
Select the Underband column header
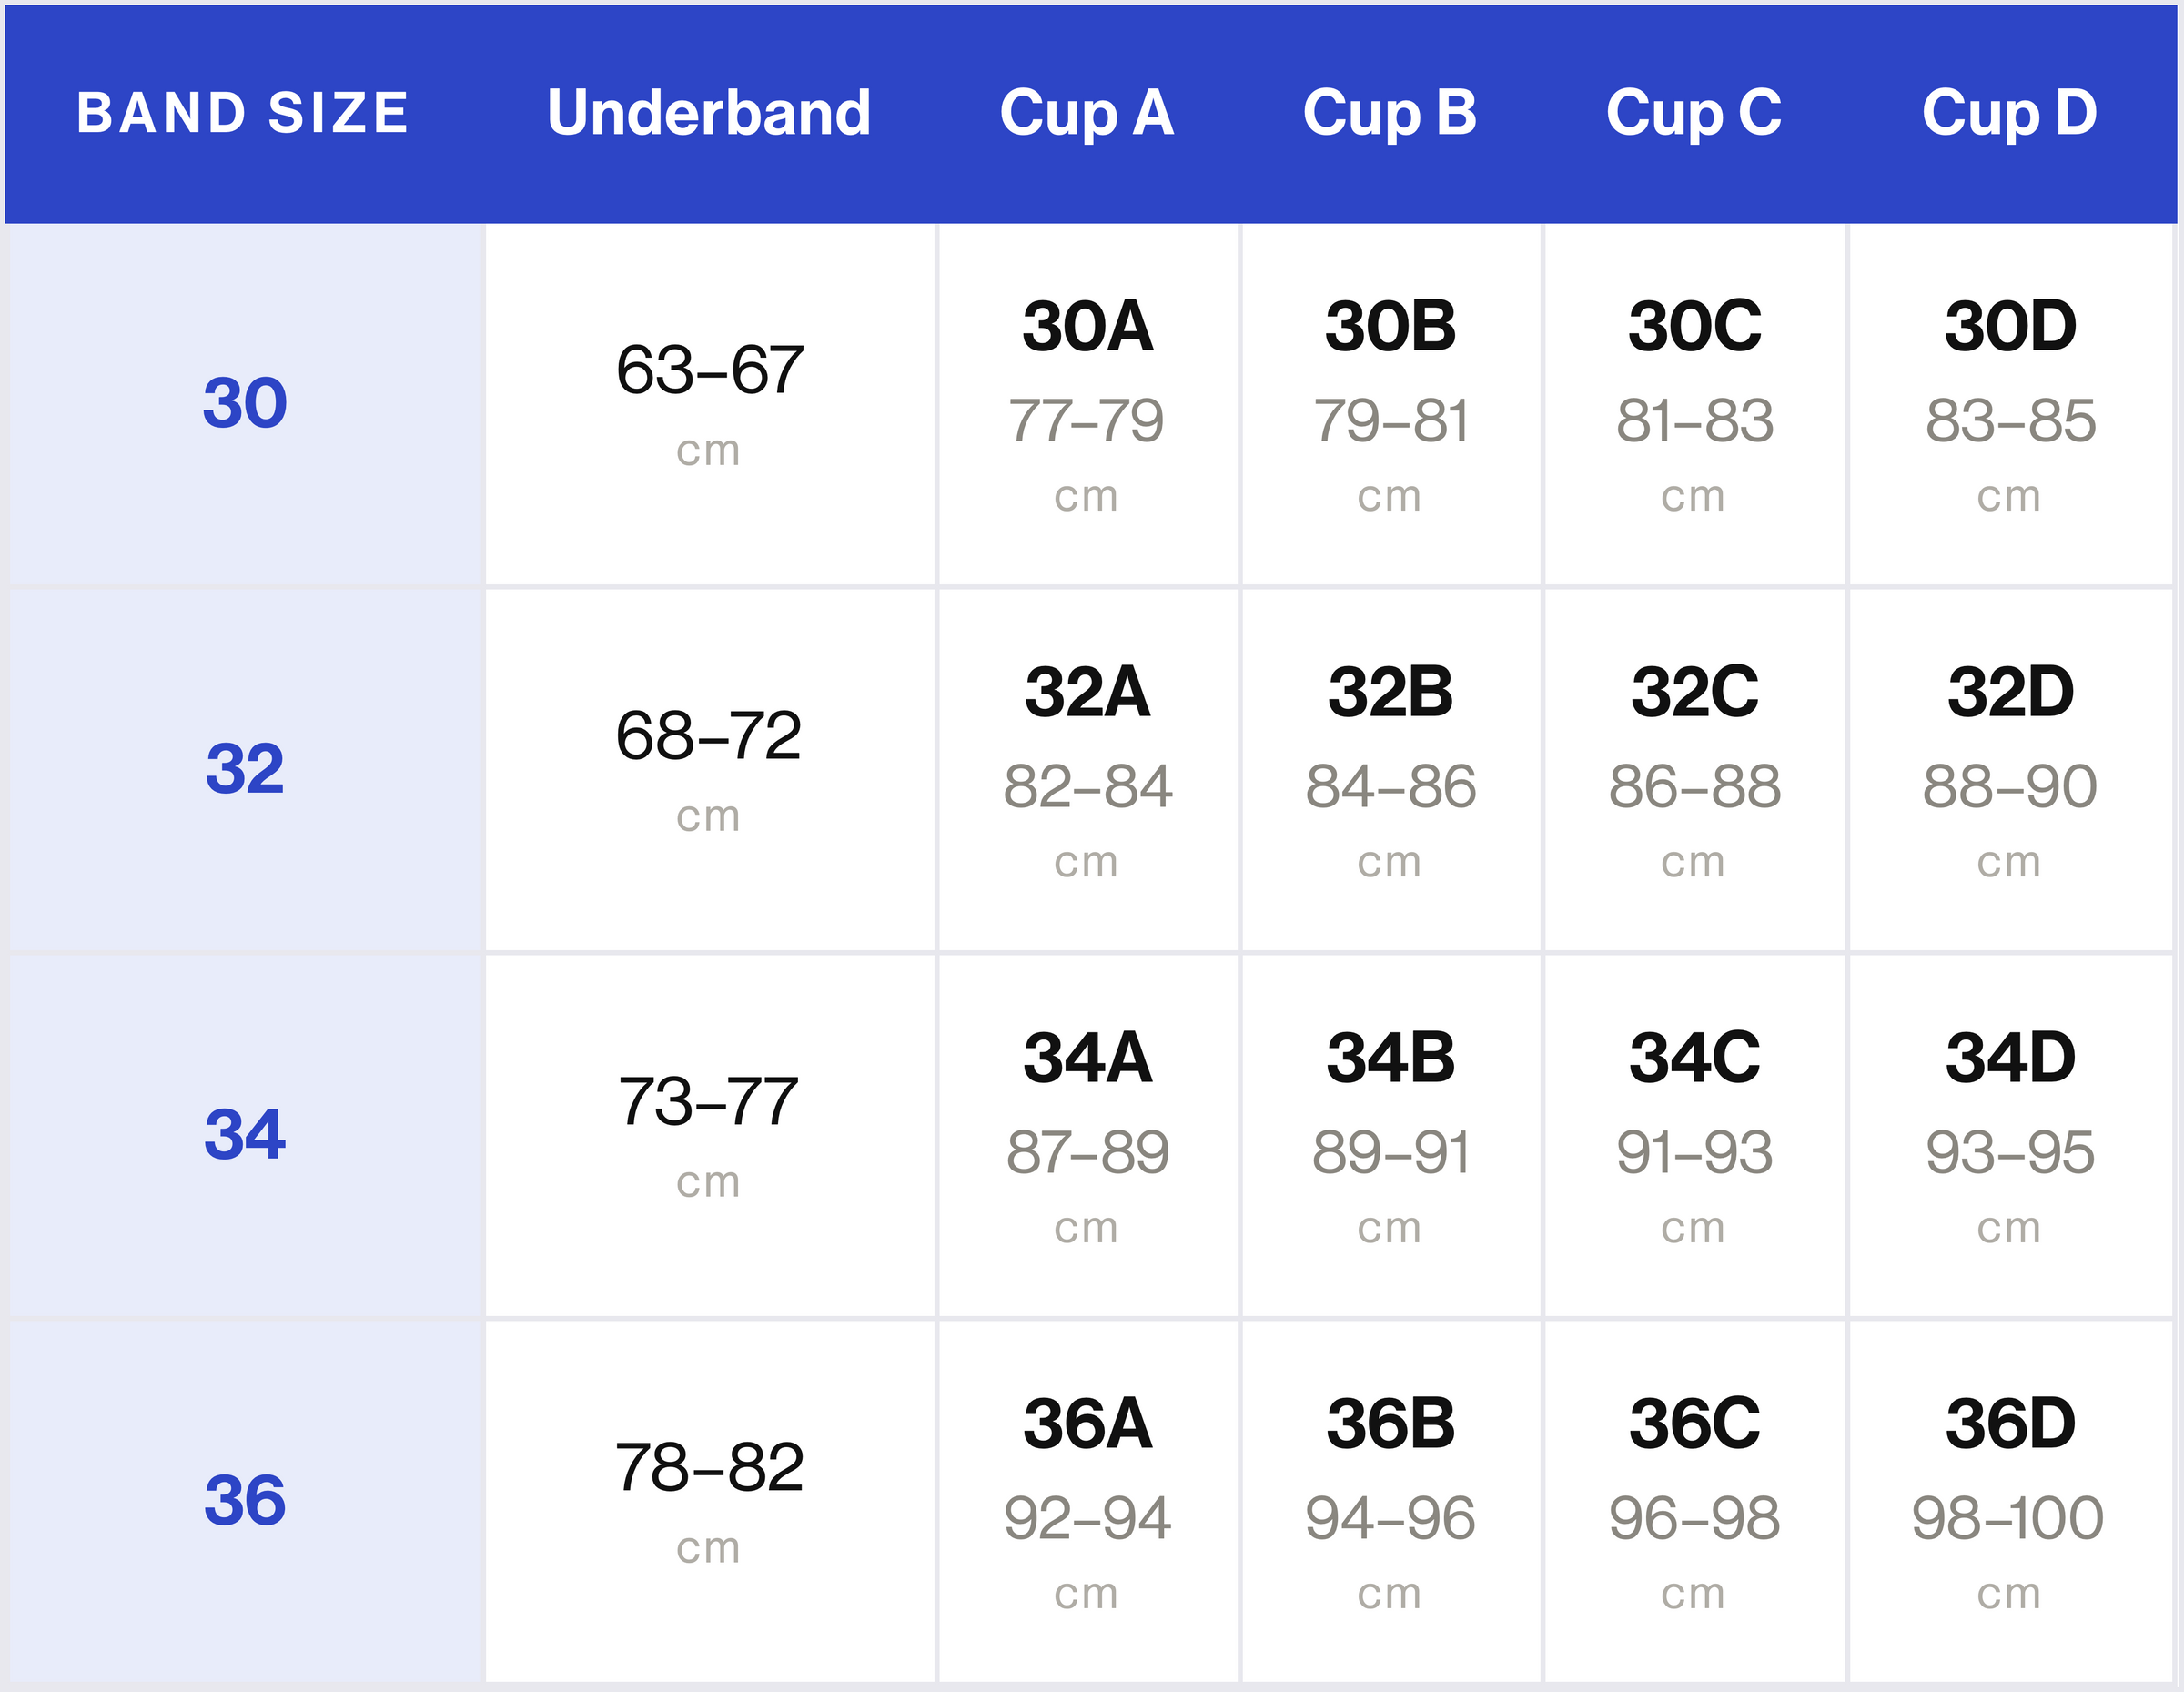pyautogui.click(x=709, y=112)
